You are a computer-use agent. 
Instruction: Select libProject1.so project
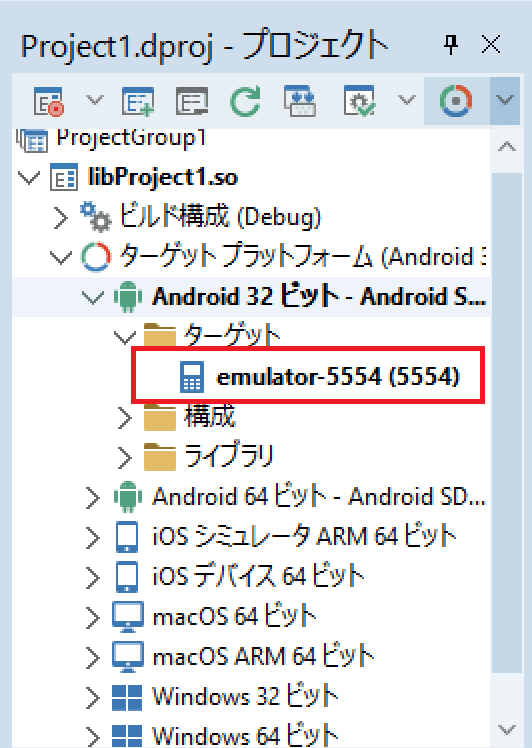click(163, 178)
